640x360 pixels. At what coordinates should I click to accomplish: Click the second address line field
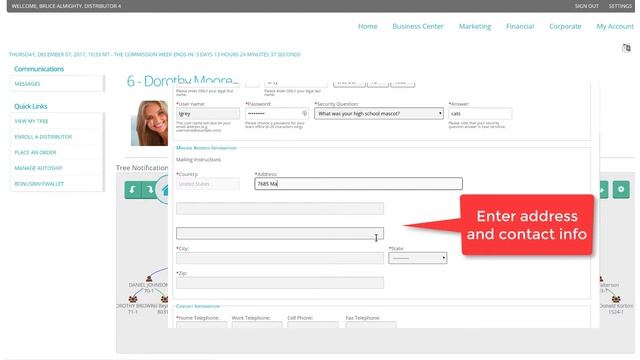click(280, 208)
